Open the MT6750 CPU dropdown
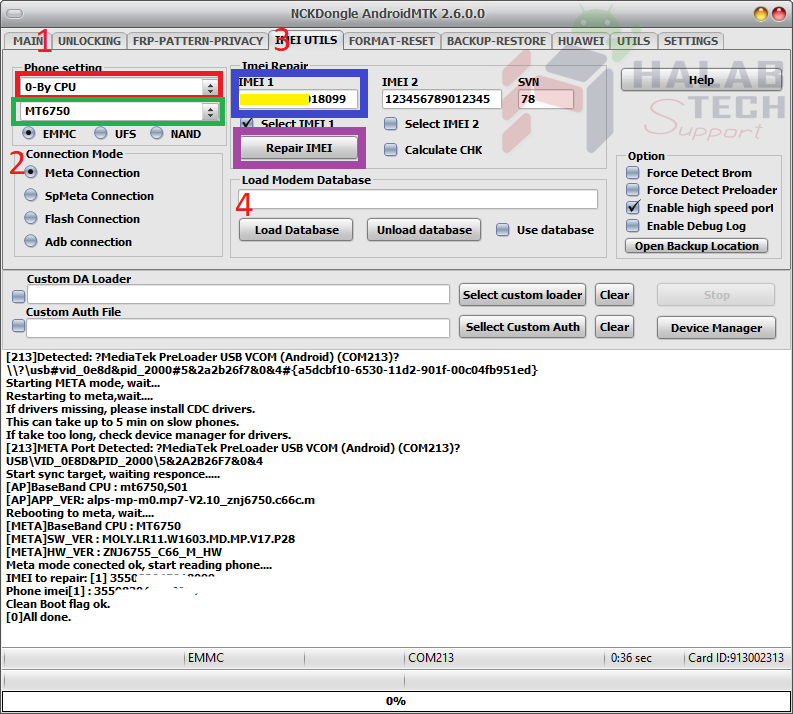793x714 pixels. [x=119, y=111]
